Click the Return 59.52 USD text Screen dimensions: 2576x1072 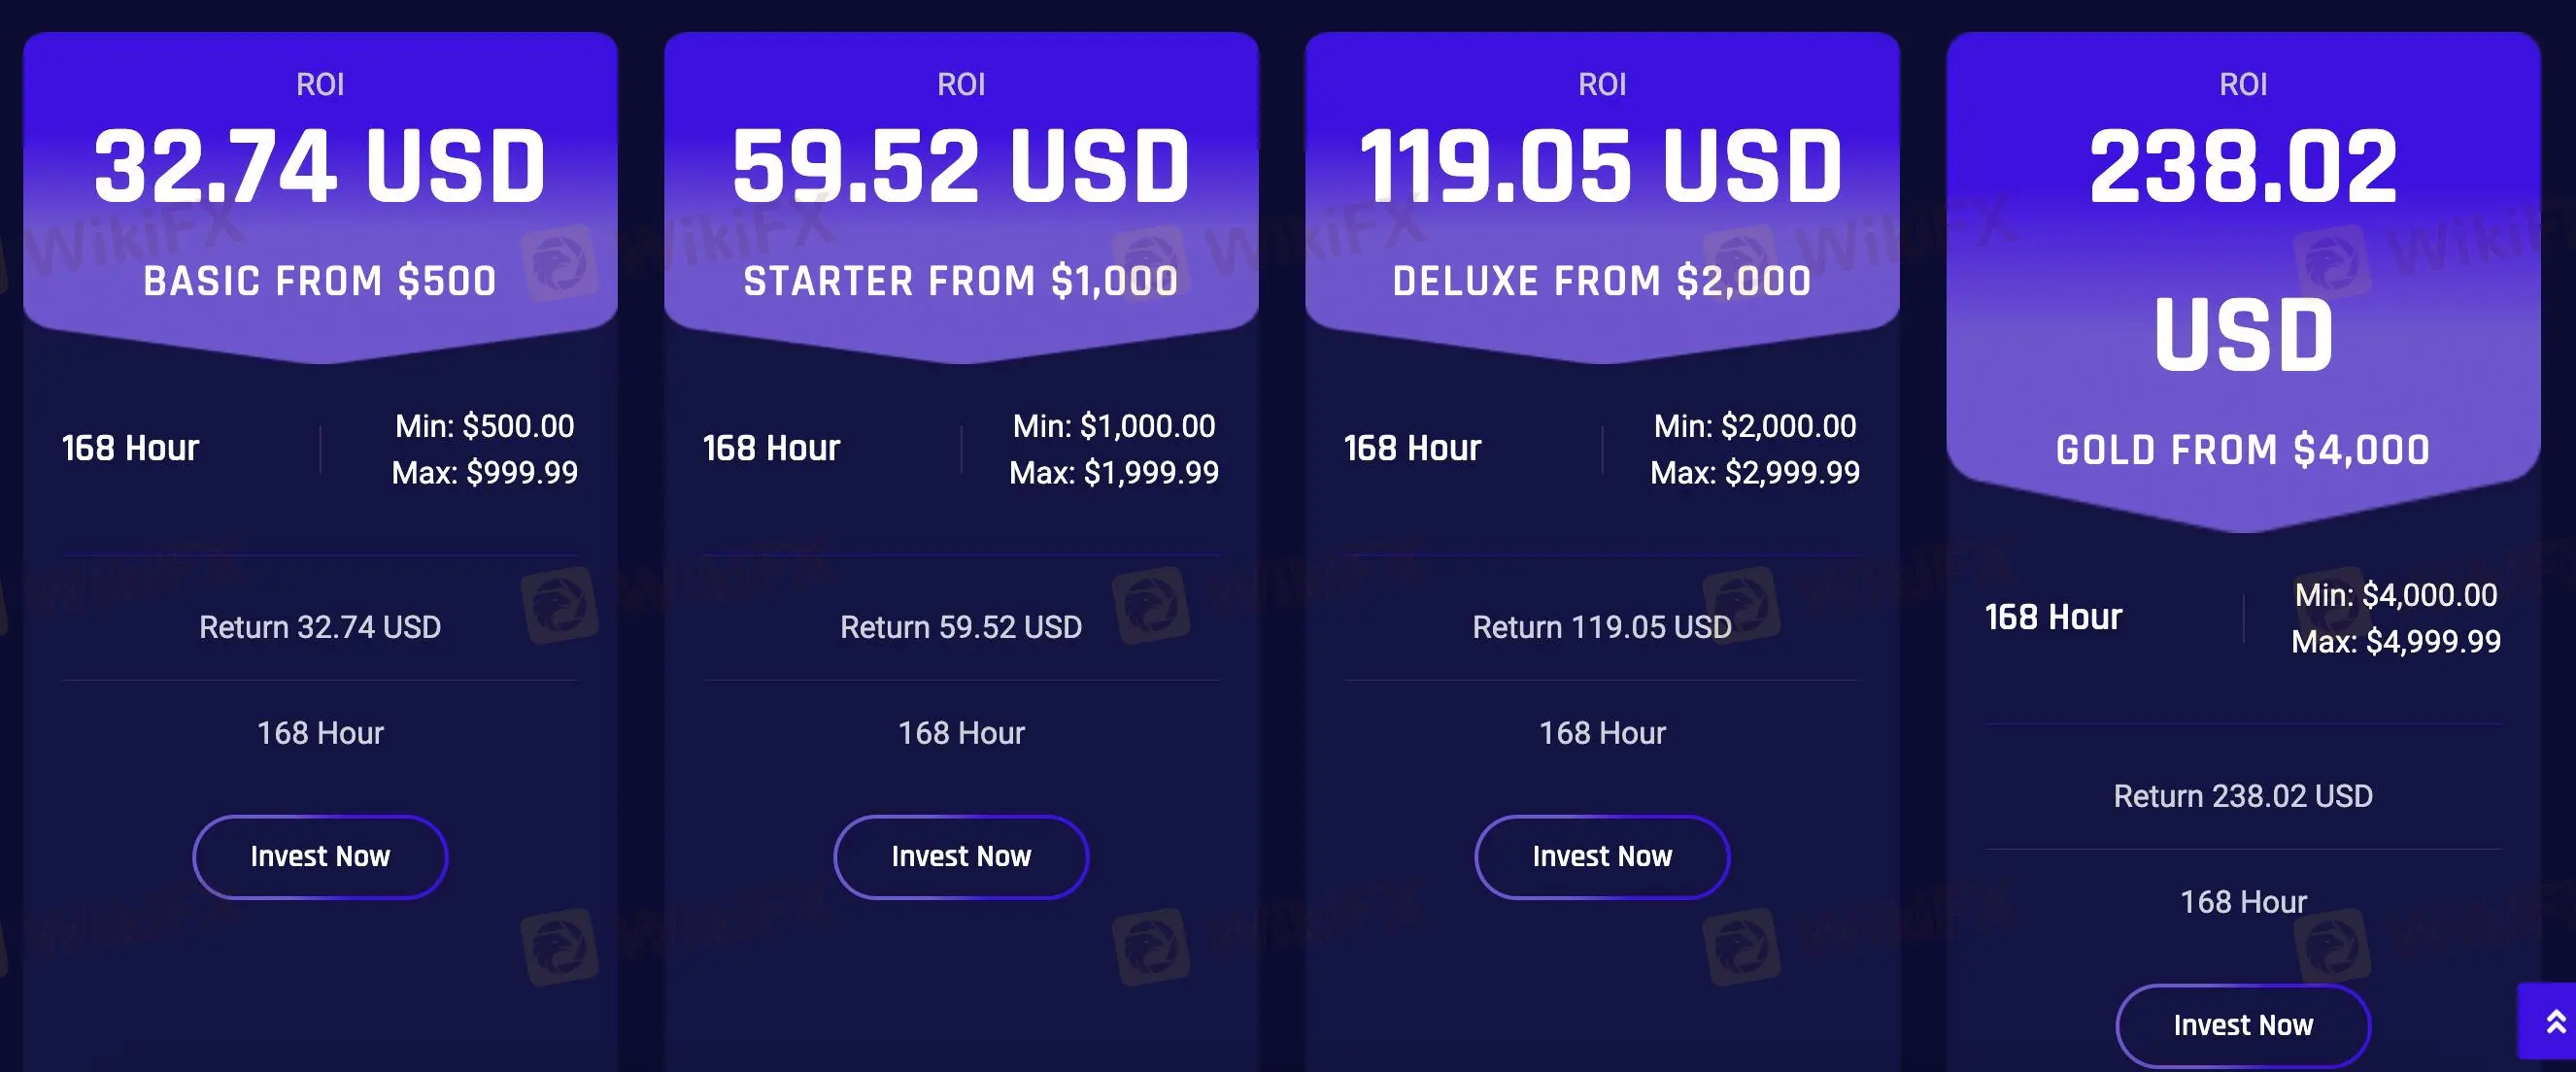pyautogui.click(x=961, y=627)
